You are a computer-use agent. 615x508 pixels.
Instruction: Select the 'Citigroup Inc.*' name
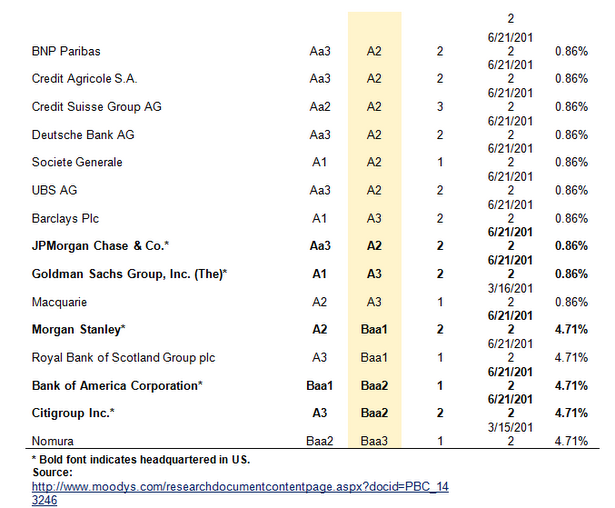(x=73, y=413)
